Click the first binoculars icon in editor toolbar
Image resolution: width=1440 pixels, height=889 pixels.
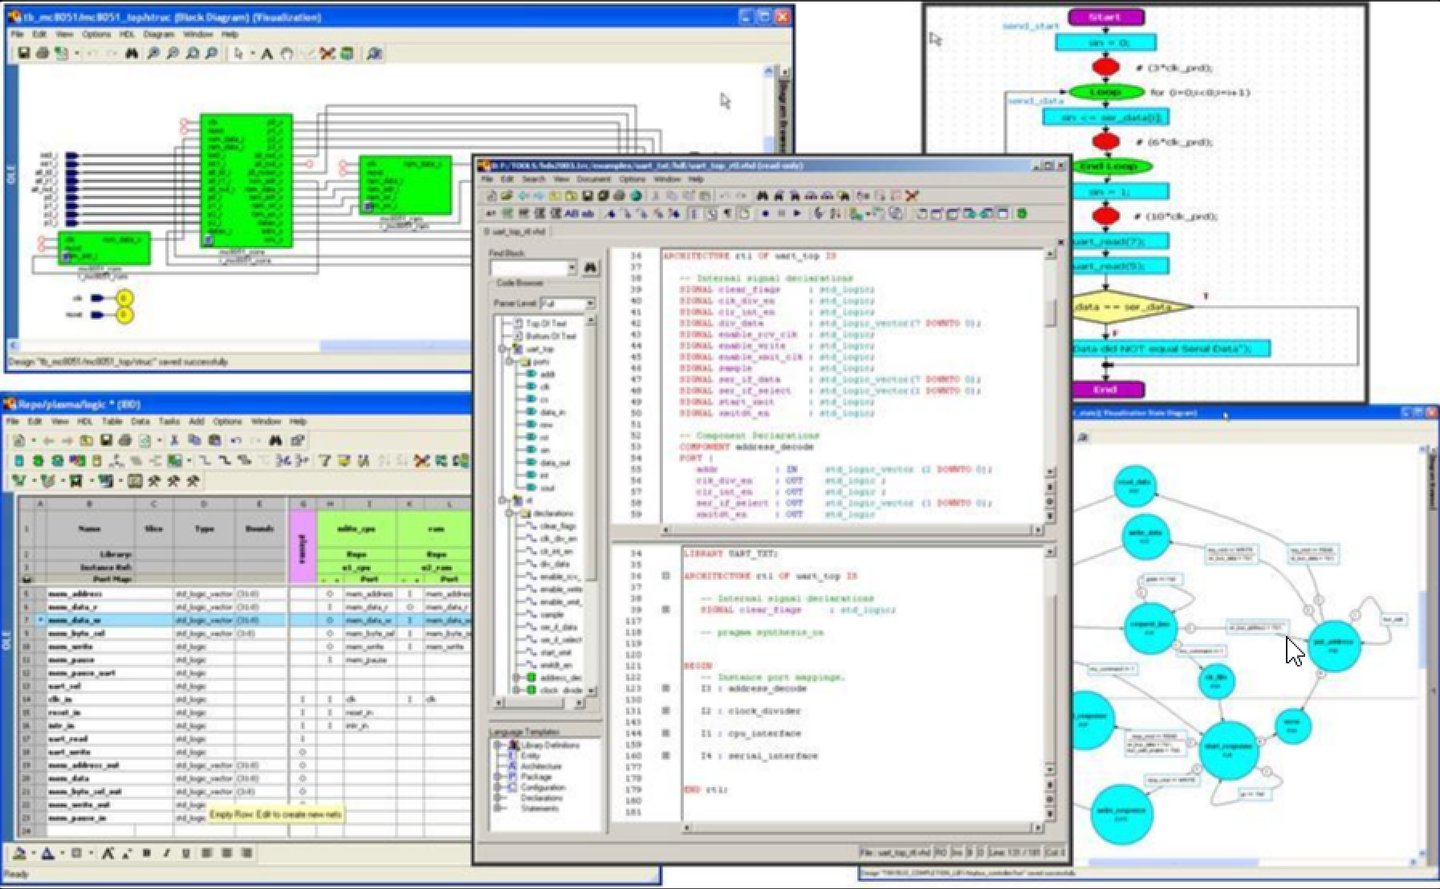click(763, 196)
